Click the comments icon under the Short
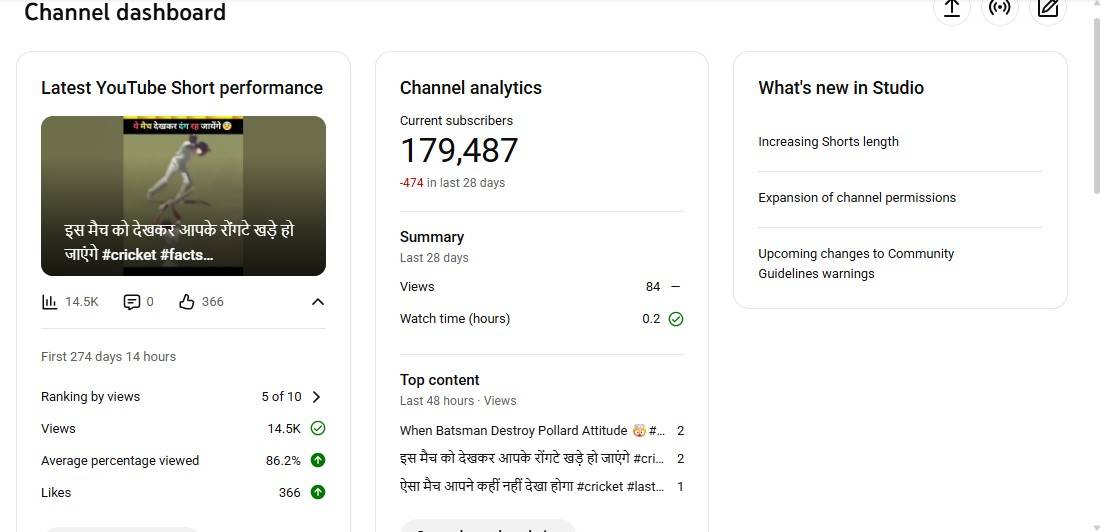 pyautogui.click(x=132, y=302)
